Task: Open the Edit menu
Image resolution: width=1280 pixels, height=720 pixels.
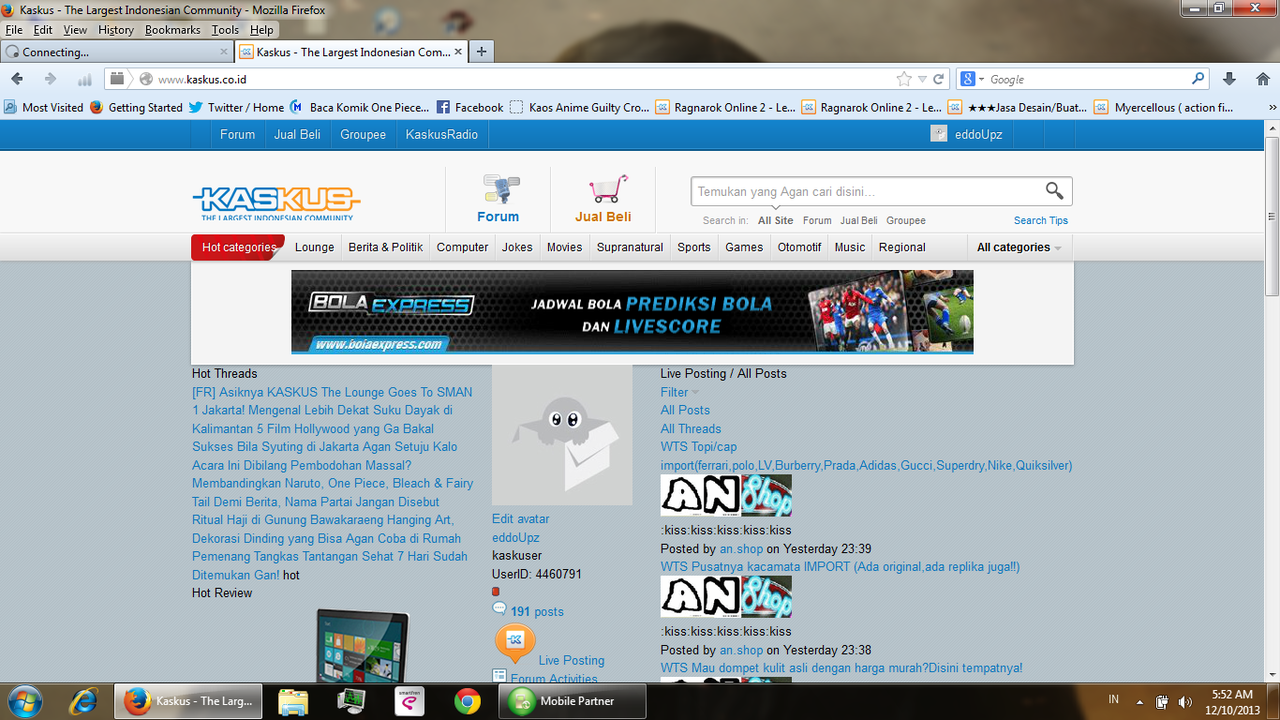Action: click(43, 30)
